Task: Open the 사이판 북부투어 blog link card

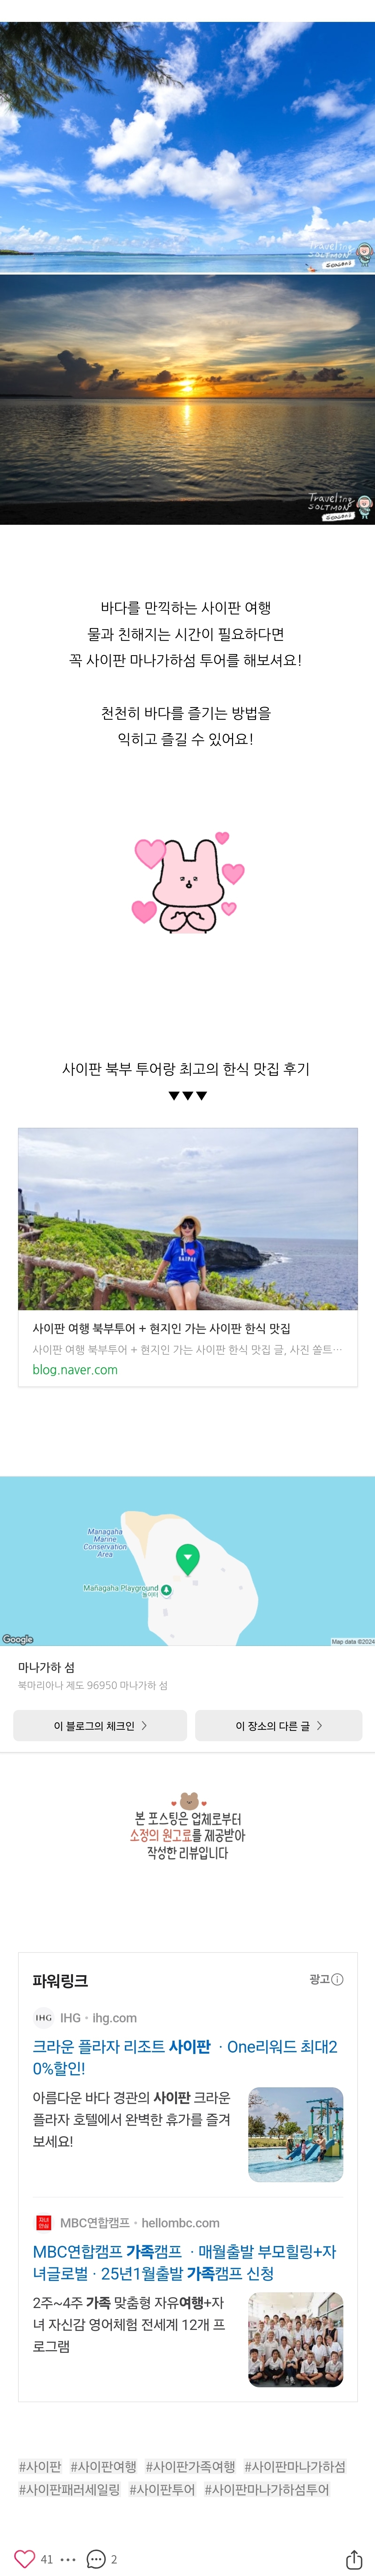Action: point(188,1257)
